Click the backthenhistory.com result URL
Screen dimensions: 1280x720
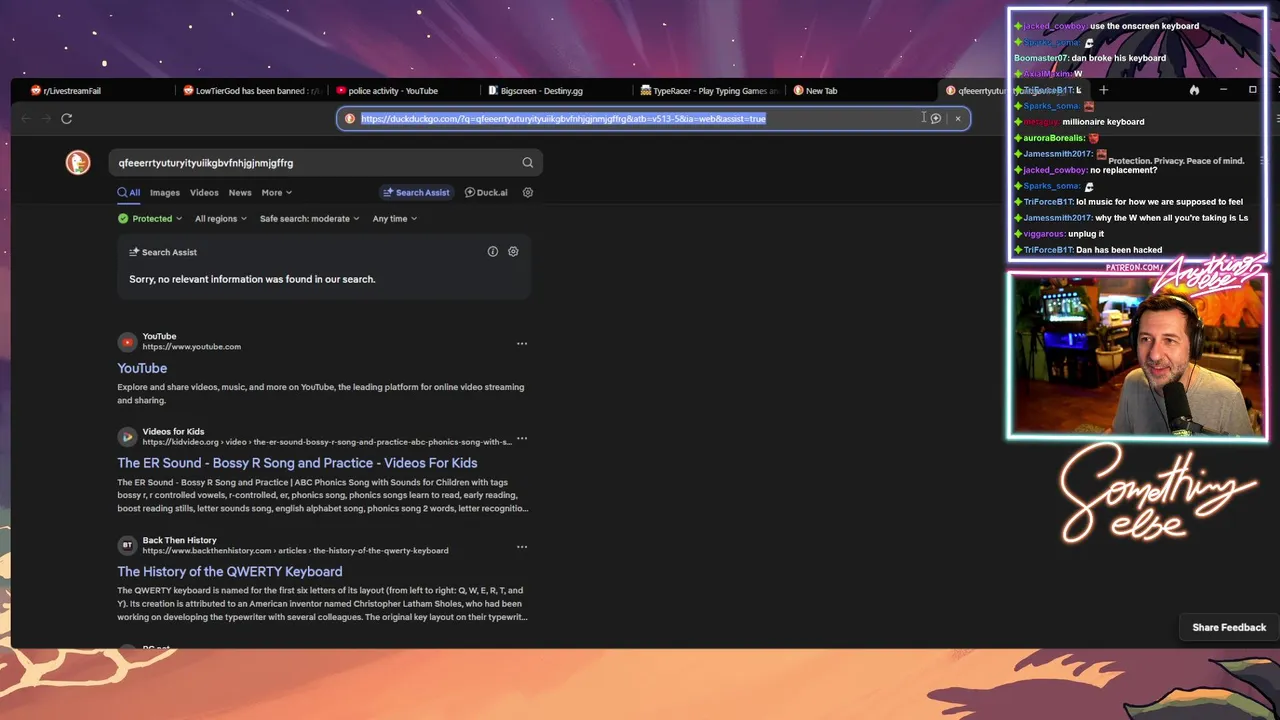click(x=295, y=551)
